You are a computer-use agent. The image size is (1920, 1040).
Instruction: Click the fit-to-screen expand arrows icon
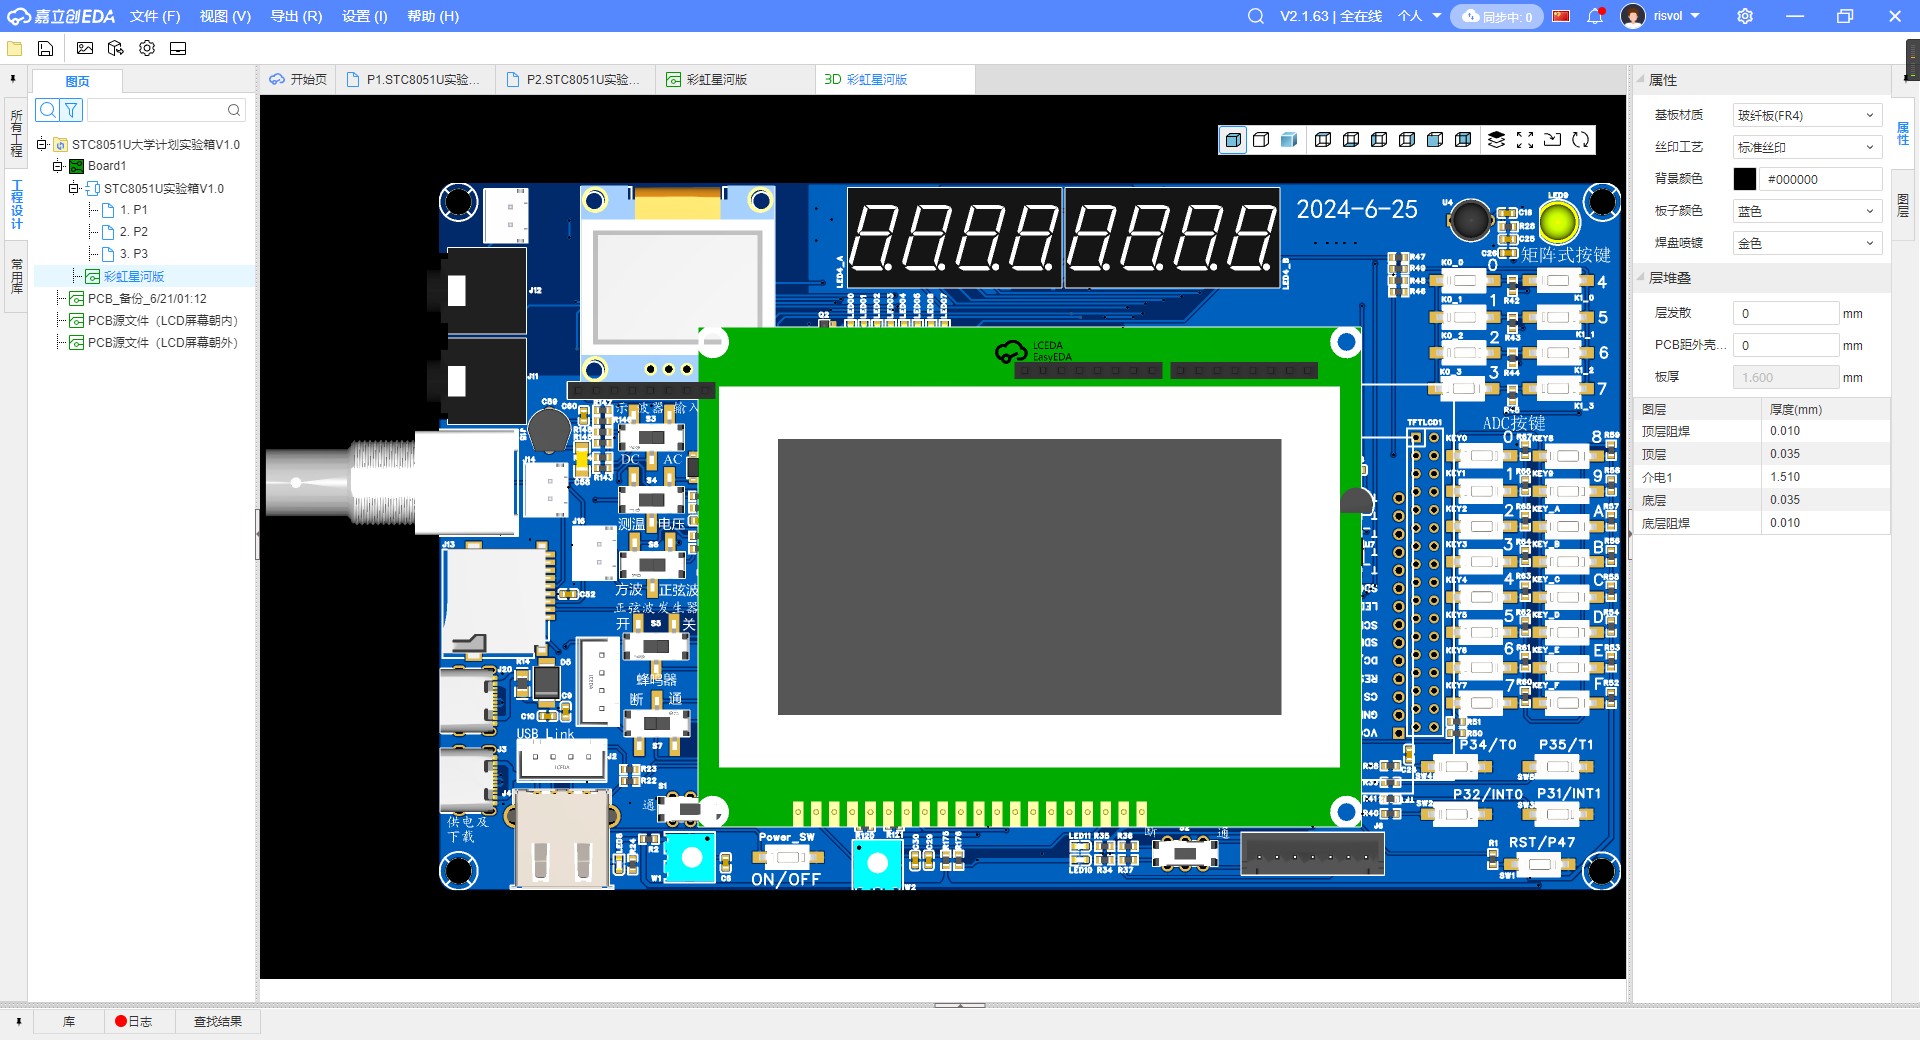click(x=1525, y=140)
